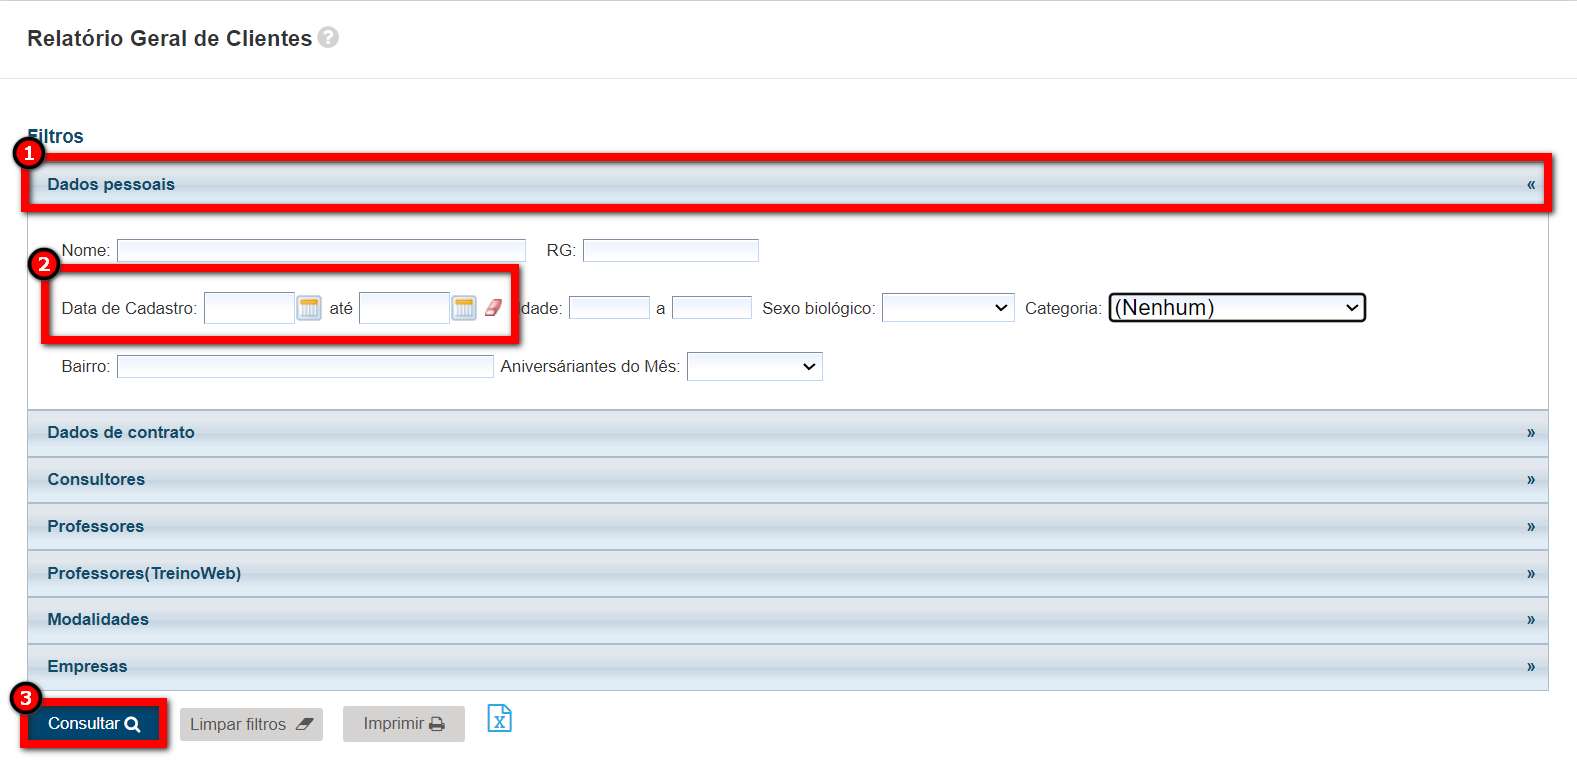This screenshot has width=1577, height=768.
Task: Open the end date calendar picker
Action: [x=464, y=308]
